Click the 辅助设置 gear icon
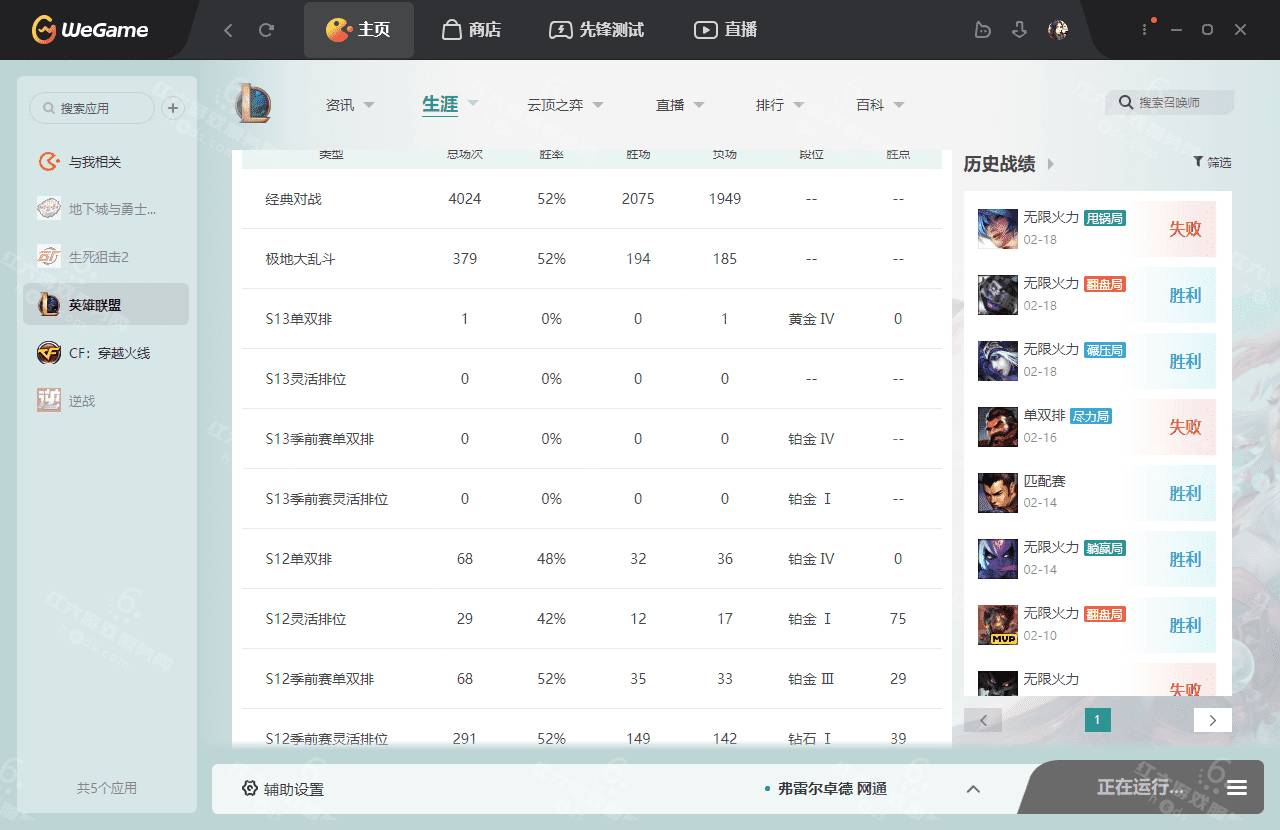 (250, 788)
